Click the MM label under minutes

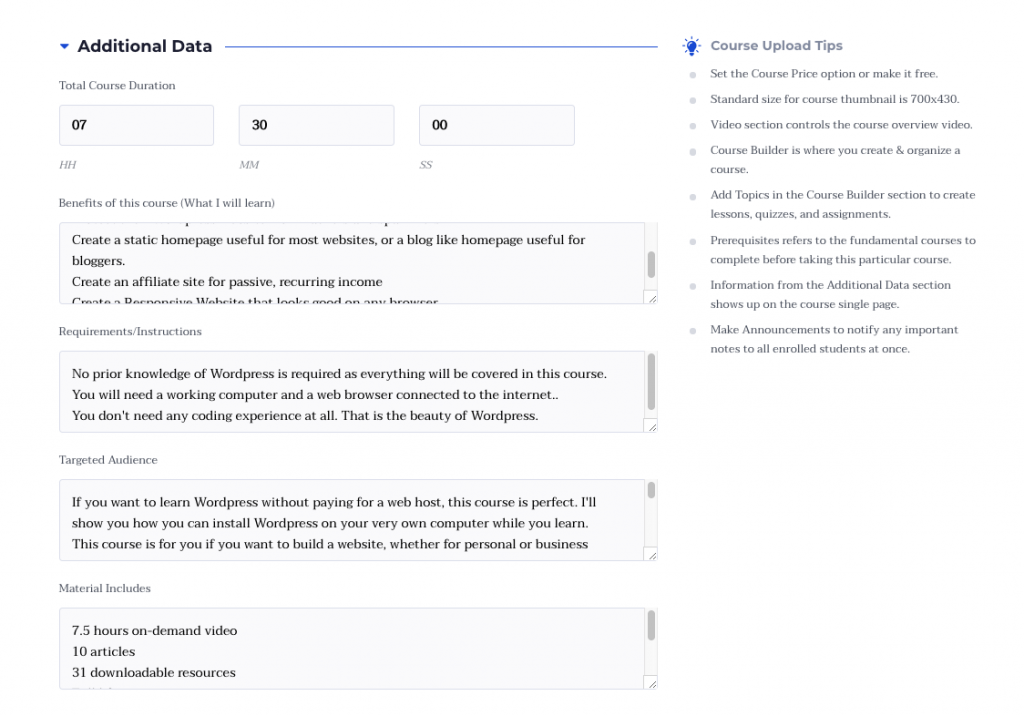click(x=249, y=165)
